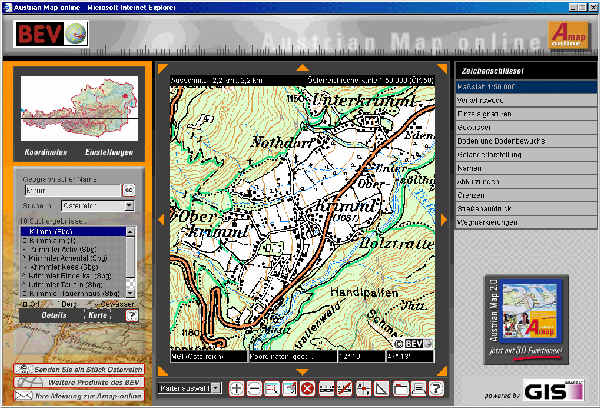The height and width of the screenshot is (408, 600).
Task: Click the Amap online logo
Action: click(x=568, y=35)
